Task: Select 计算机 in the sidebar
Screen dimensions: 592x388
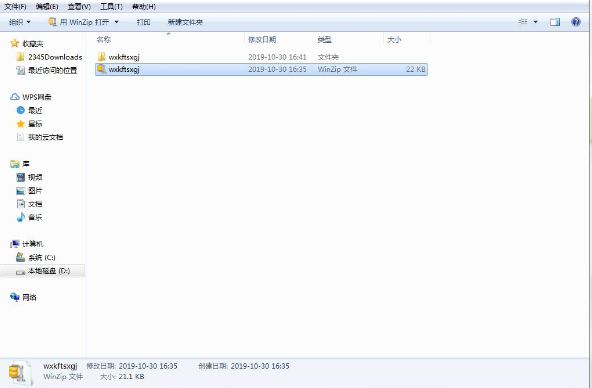Action: coord(32,244)
